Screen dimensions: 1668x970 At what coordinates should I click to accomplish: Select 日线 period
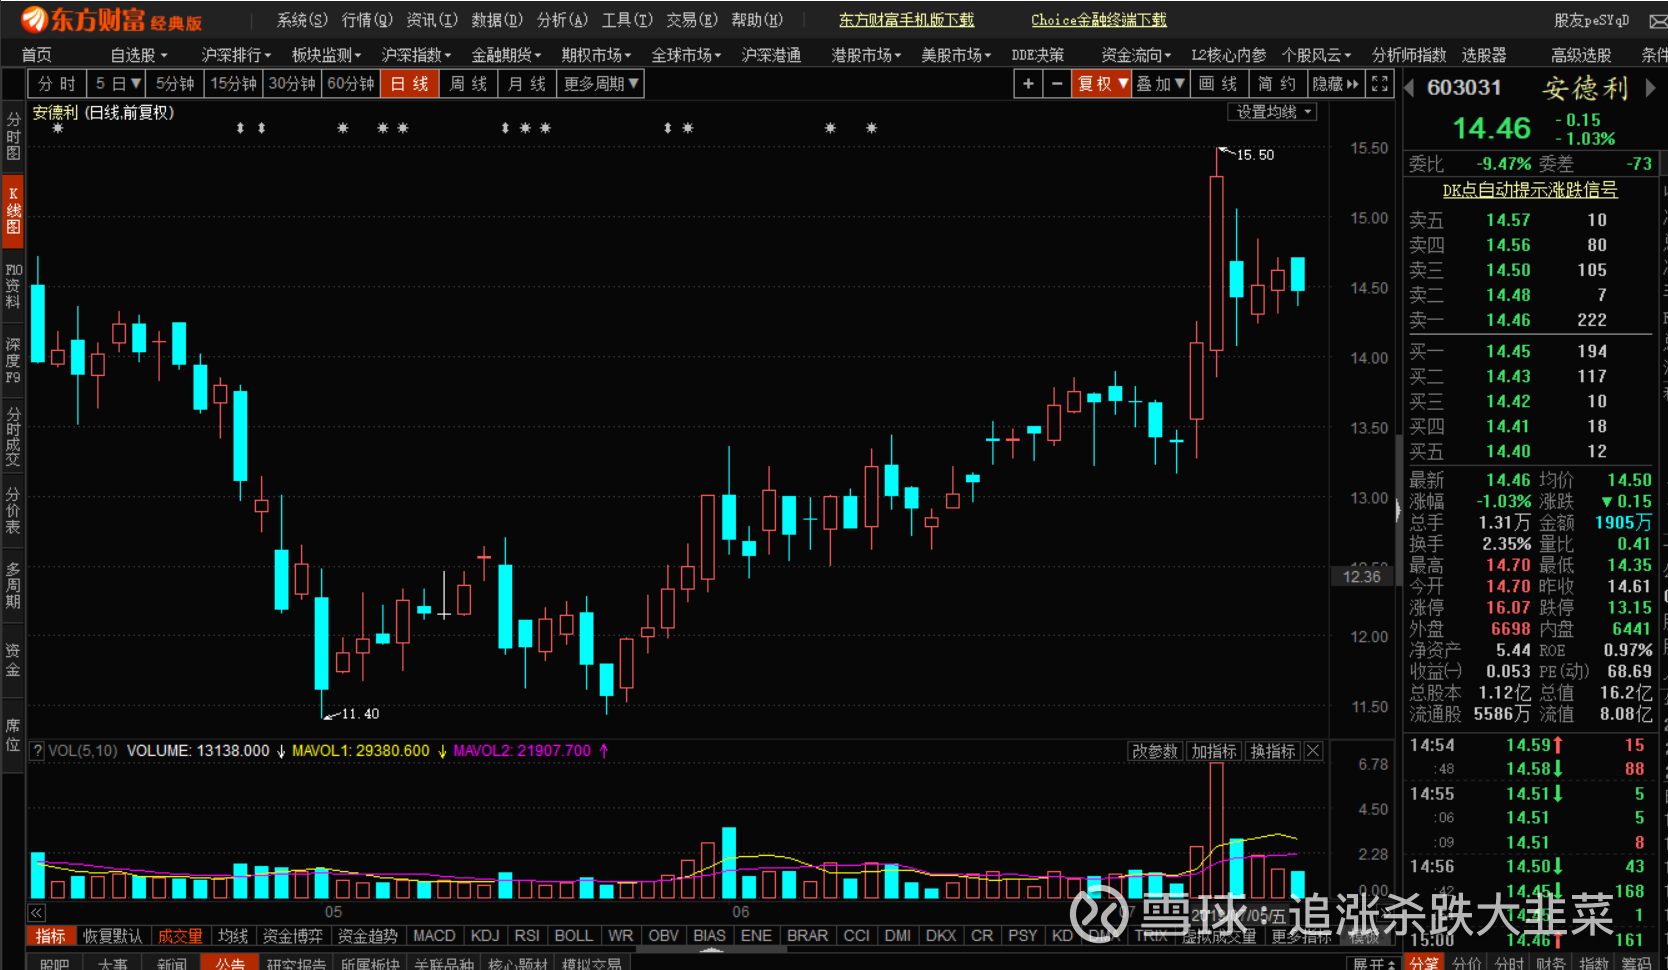click(x=409, y=84)
